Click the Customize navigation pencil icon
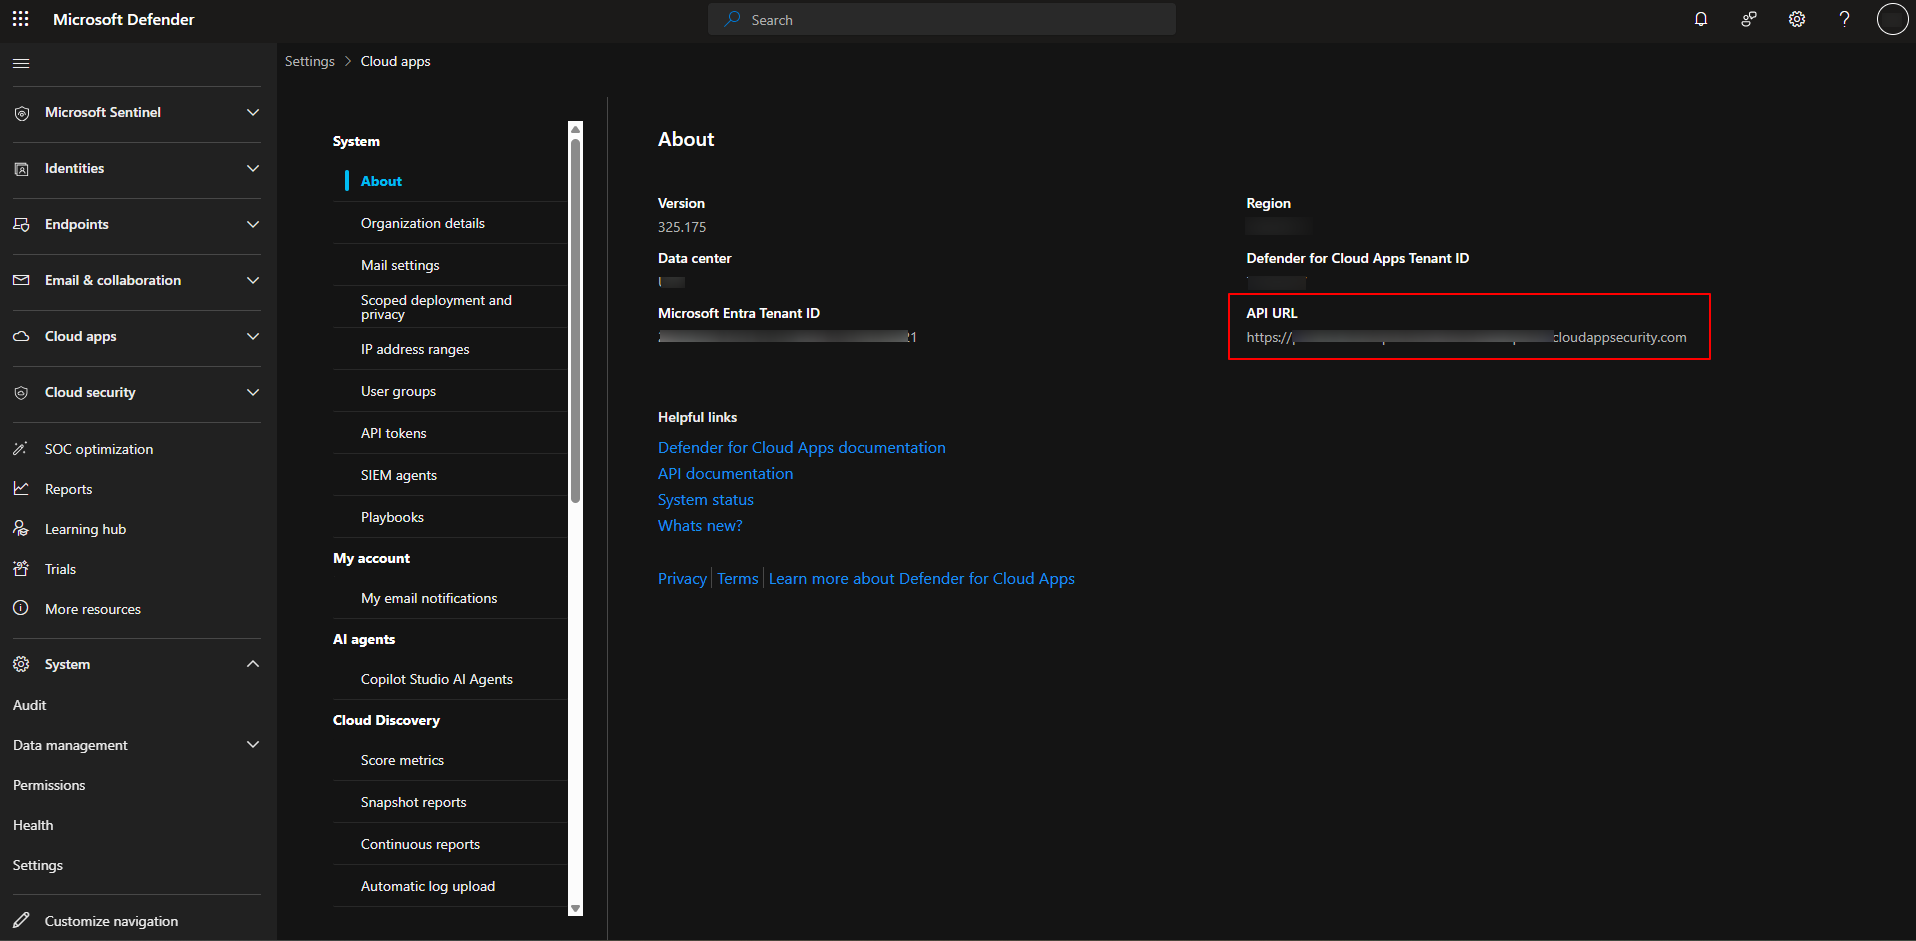The image size is (1916, 941). point(21,920)
